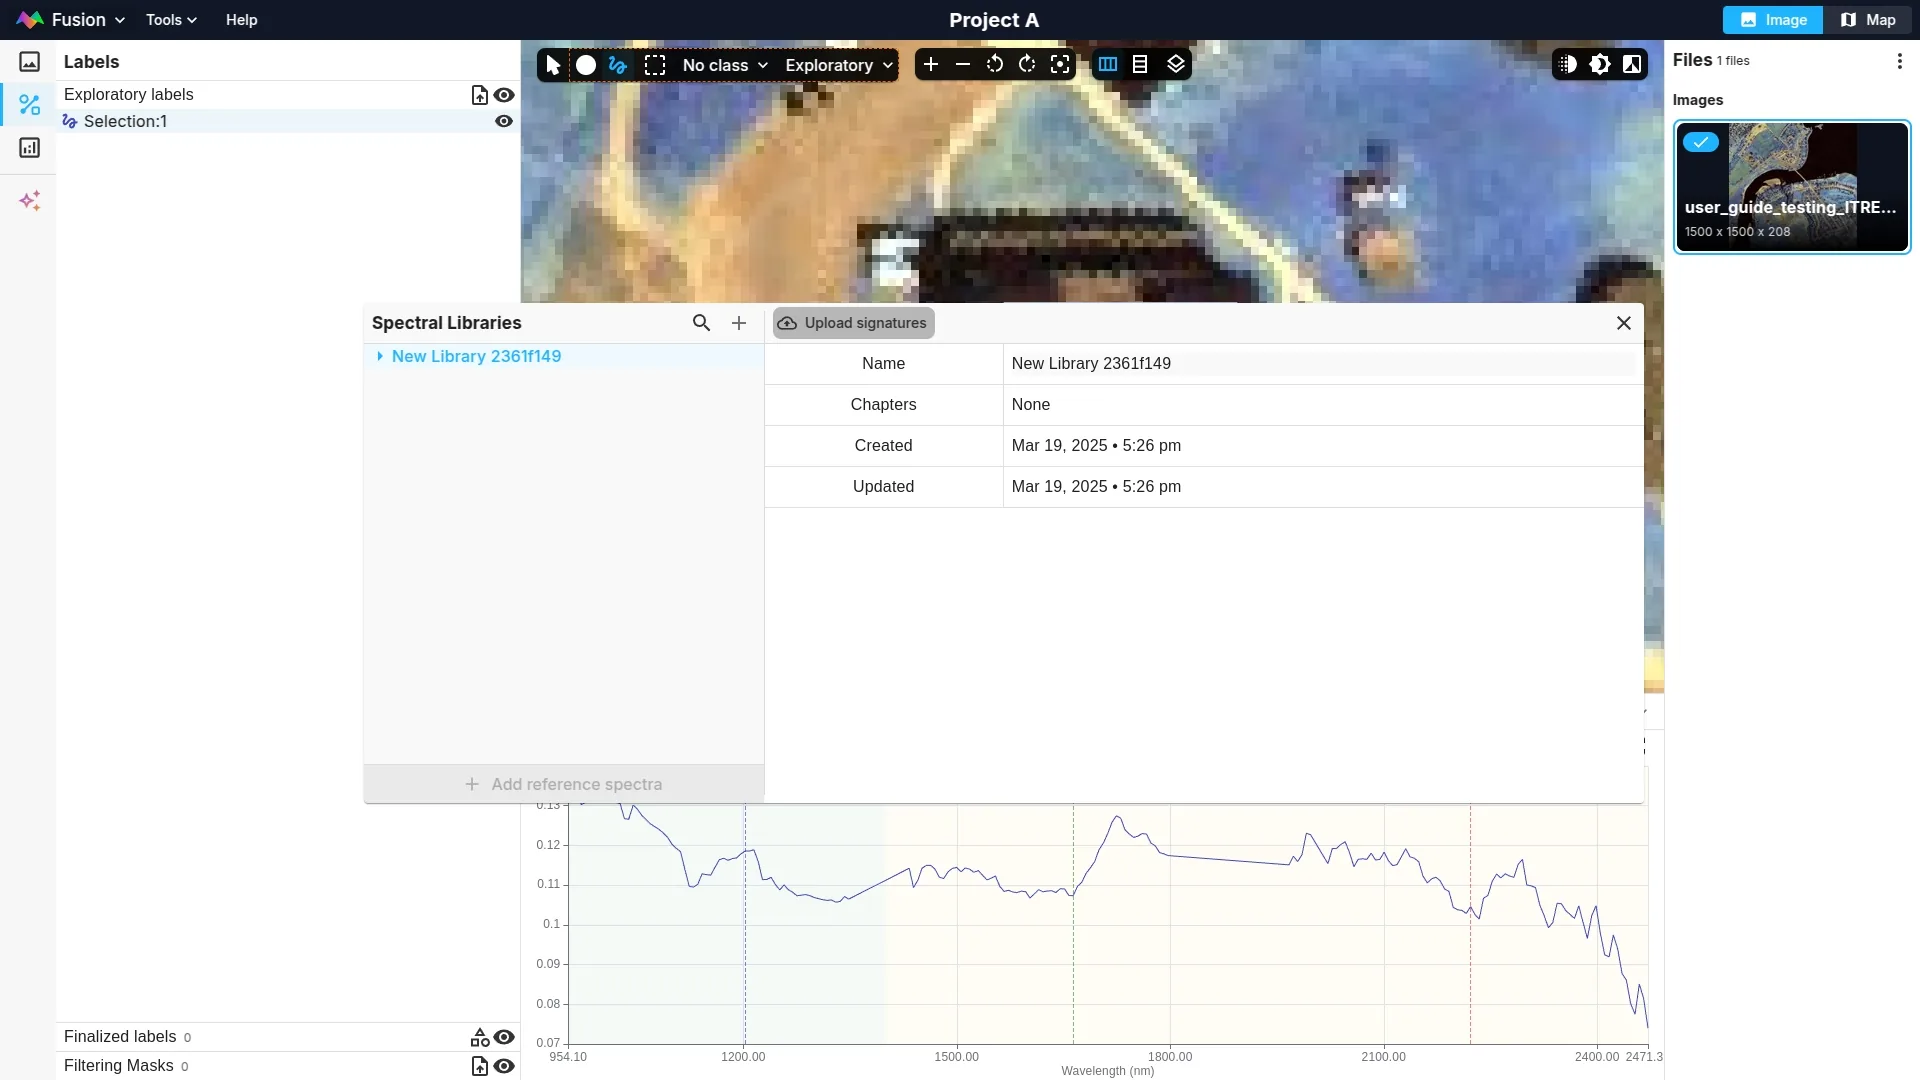
Task: Click the fit-to-screen icon
Action: point(1060,65)
